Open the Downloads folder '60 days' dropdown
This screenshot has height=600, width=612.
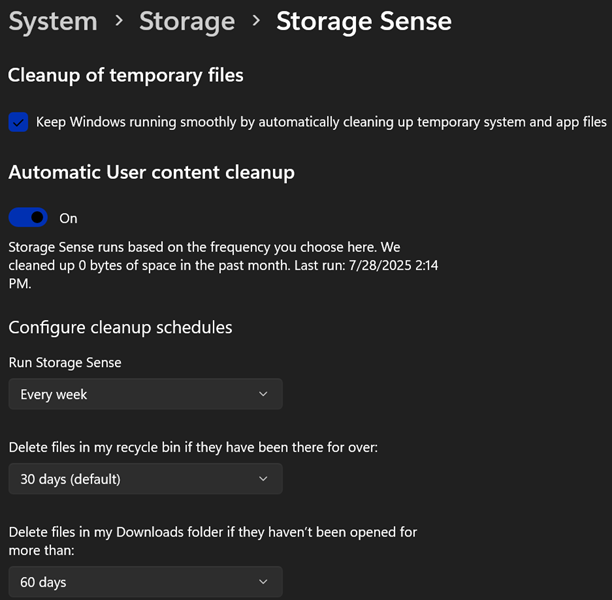(x=145, y=582)
